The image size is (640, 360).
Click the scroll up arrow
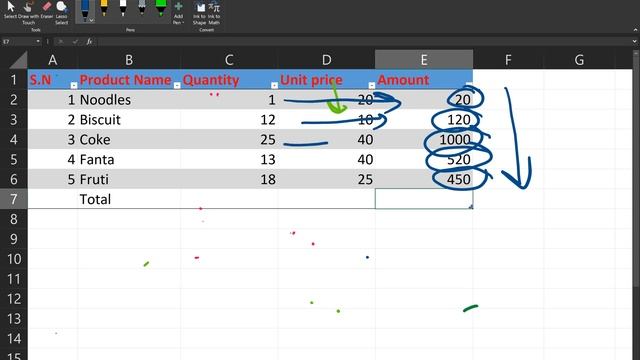point(636,53)
